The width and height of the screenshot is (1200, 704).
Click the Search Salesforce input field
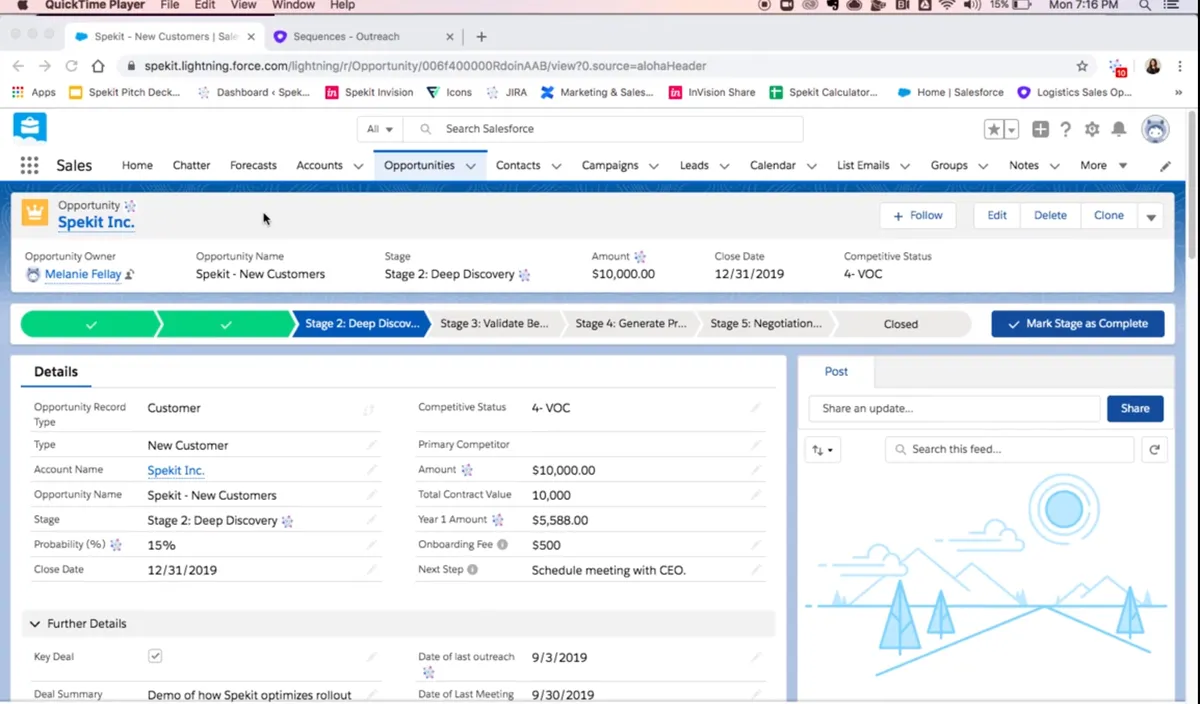[603, 129]
